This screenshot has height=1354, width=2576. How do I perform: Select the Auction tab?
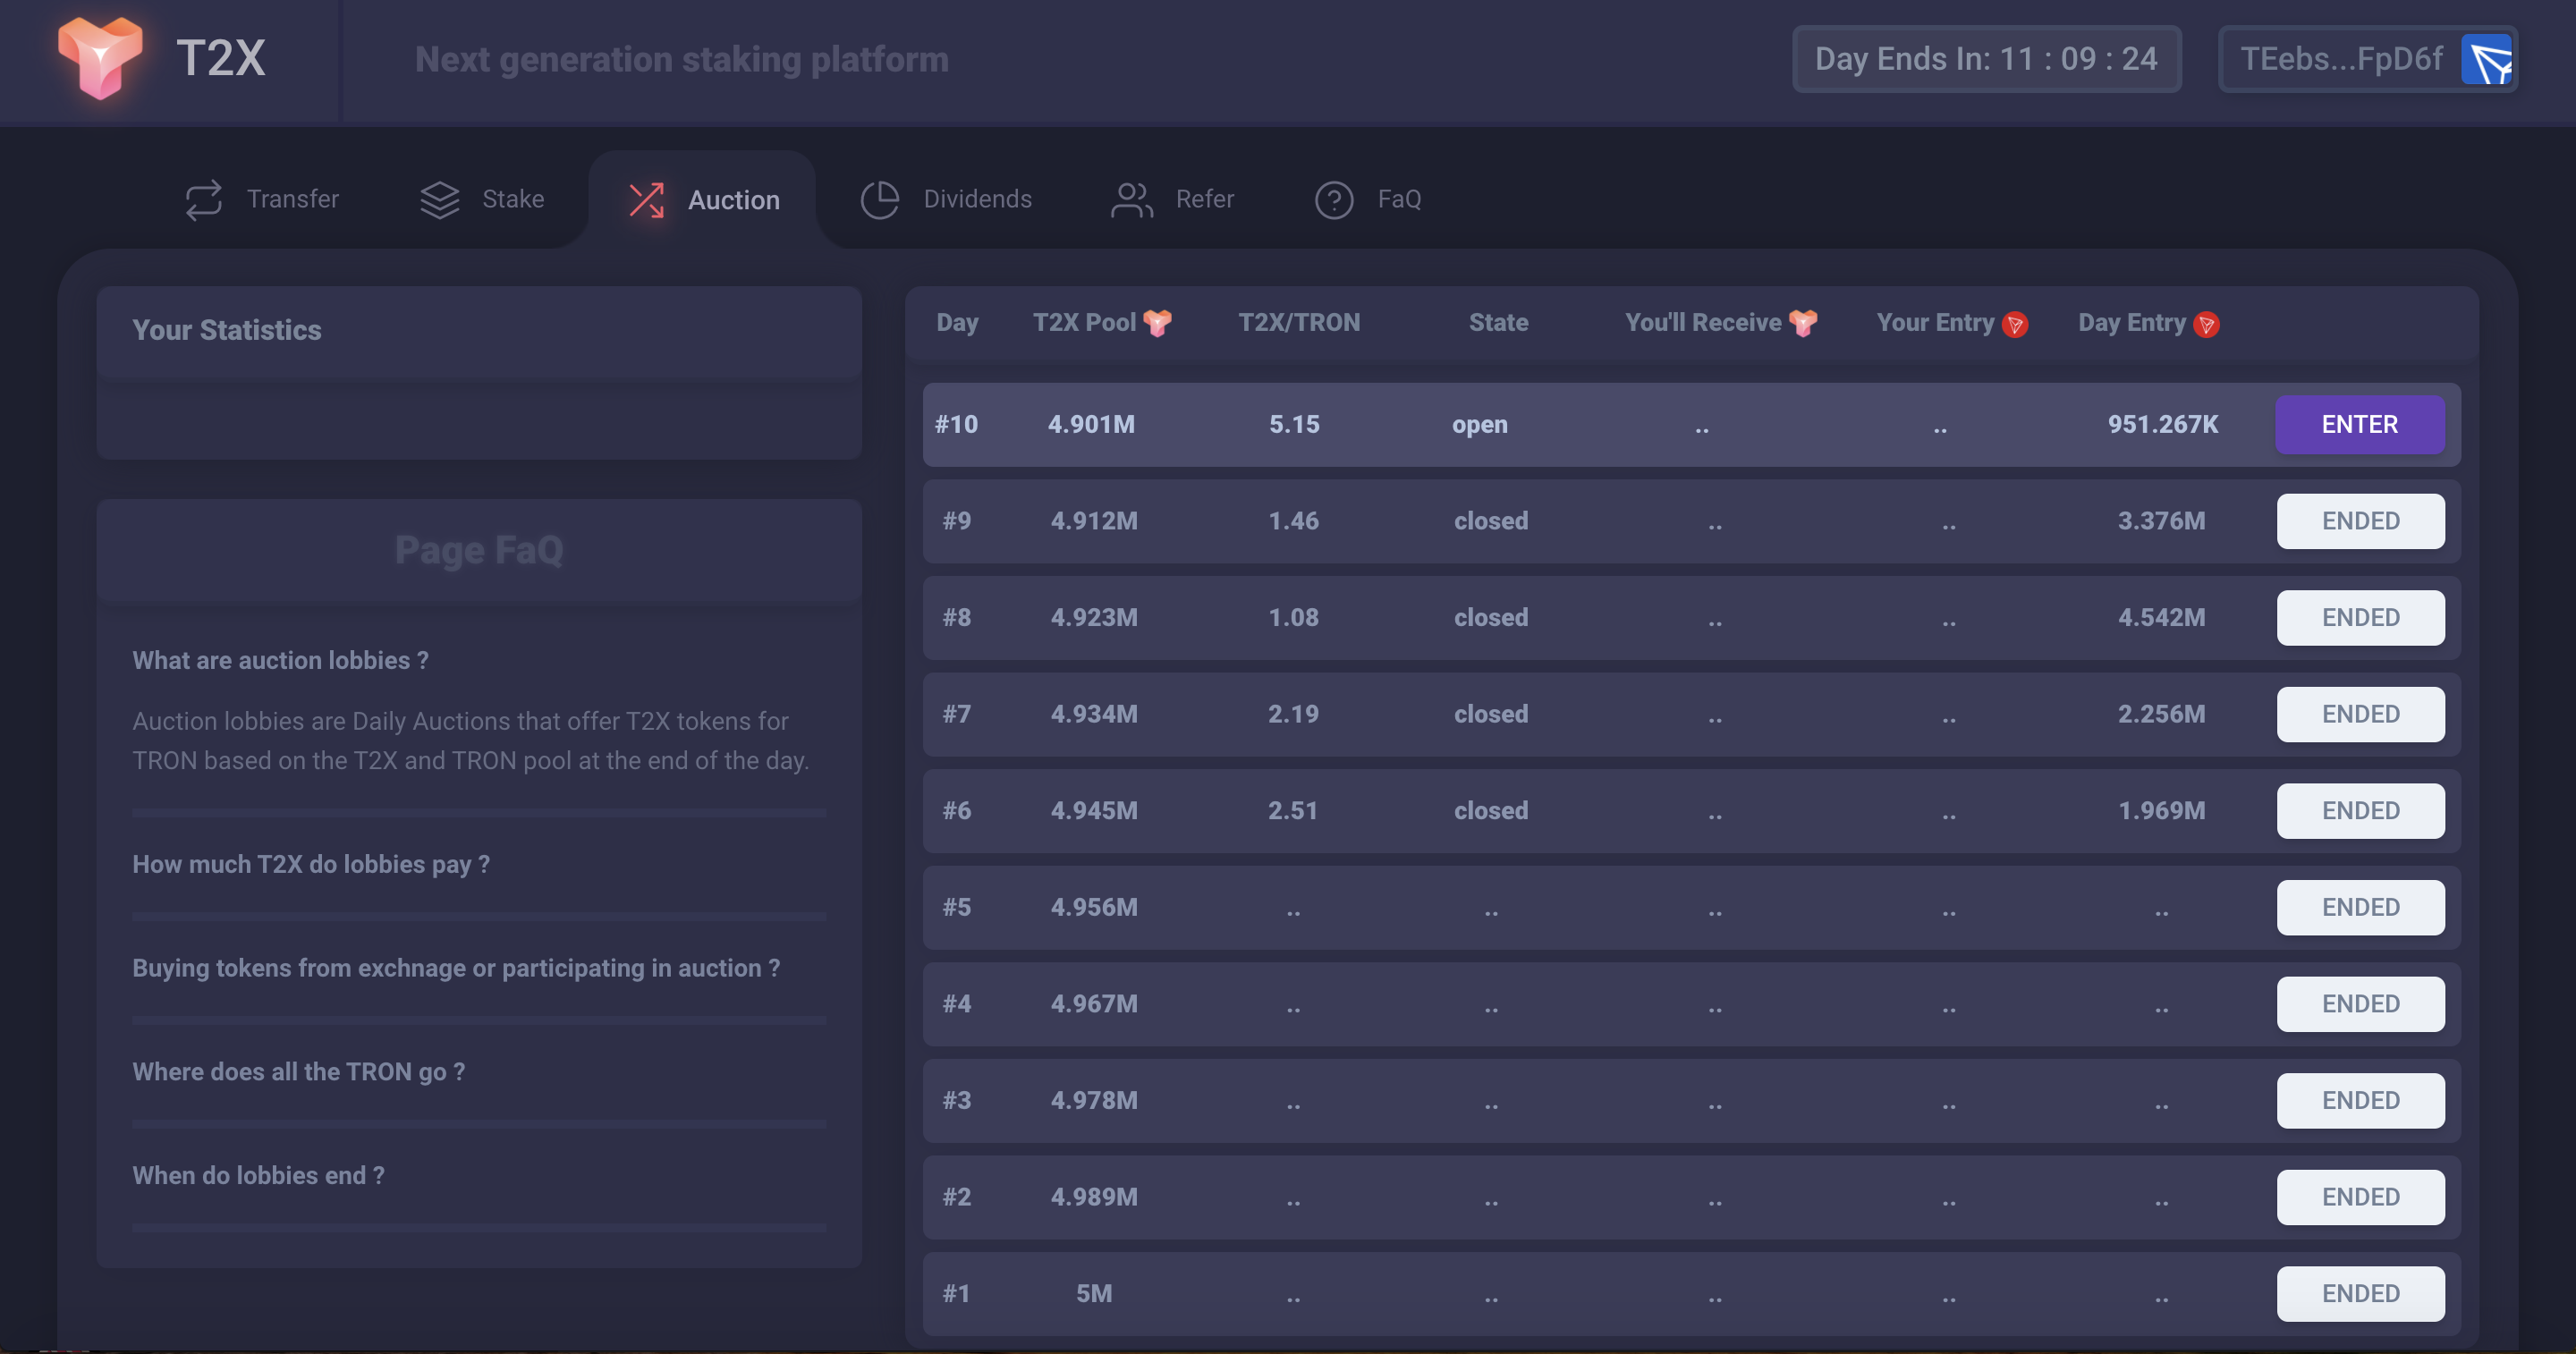coord(703,200)
